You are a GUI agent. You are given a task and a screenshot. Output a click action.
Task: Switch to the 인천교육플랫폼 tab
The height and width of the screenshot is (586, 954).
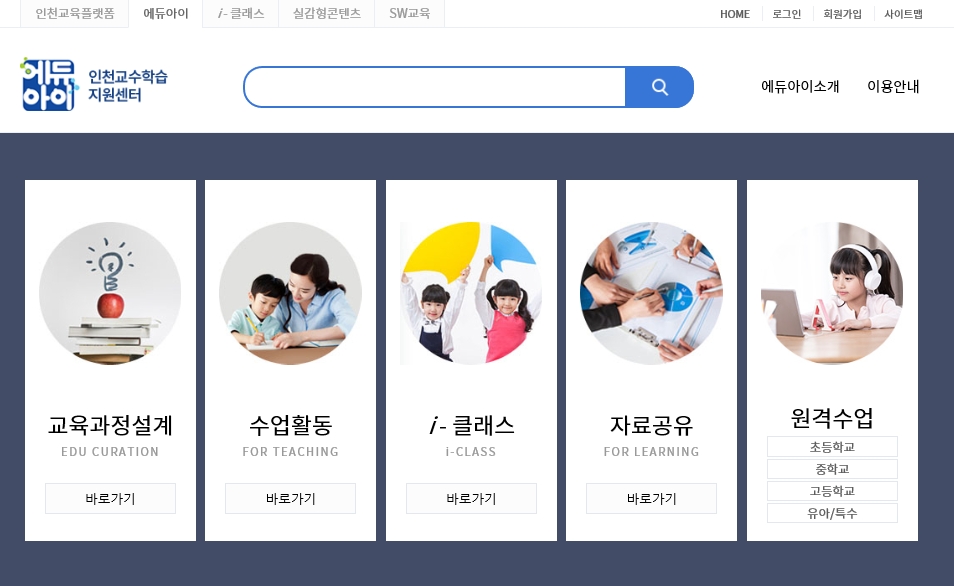pos(75,13)
